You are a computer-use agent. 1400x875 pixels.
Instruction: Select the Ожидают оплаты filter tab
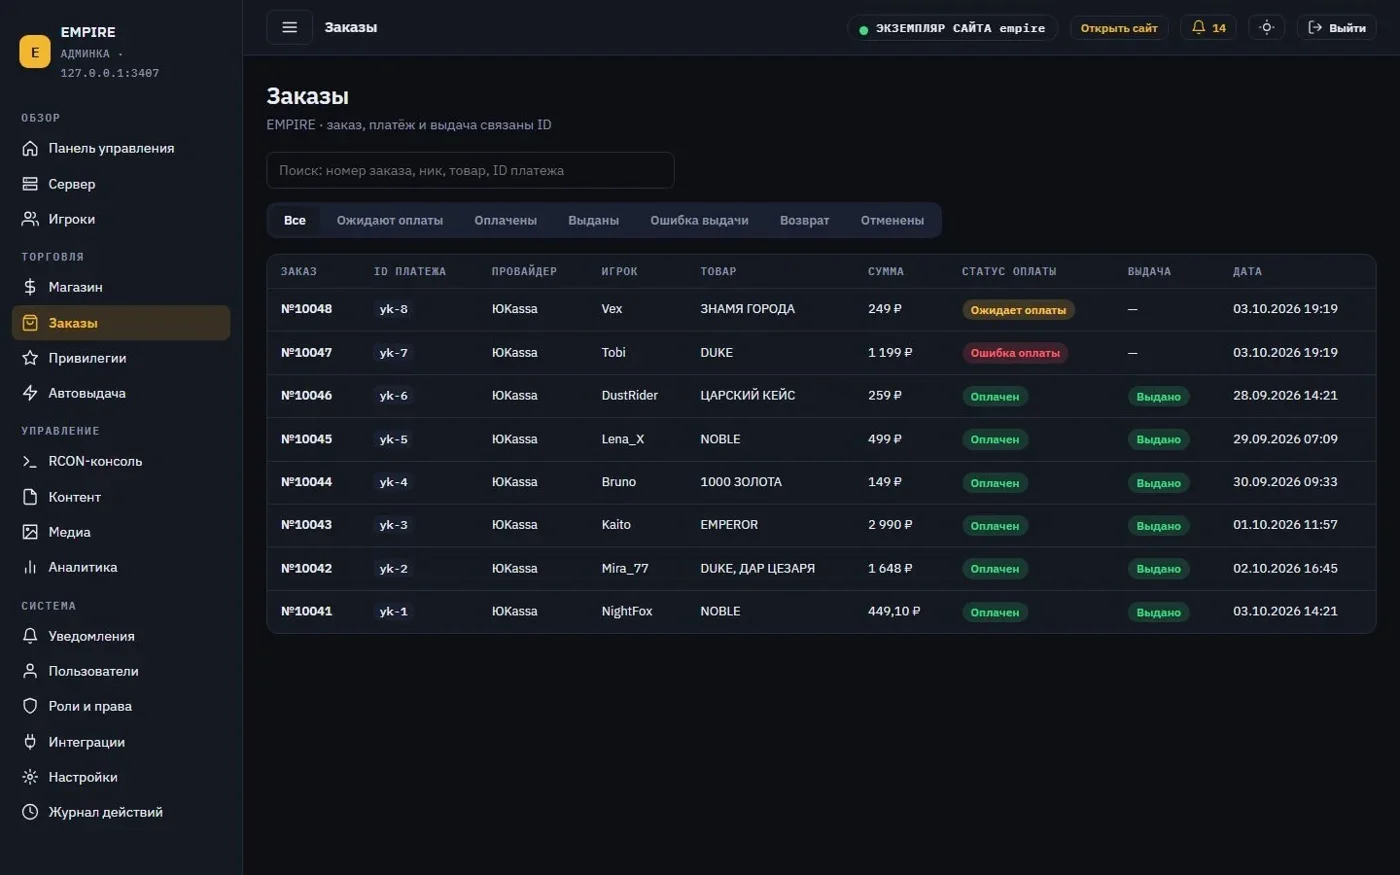coord(390,220)
